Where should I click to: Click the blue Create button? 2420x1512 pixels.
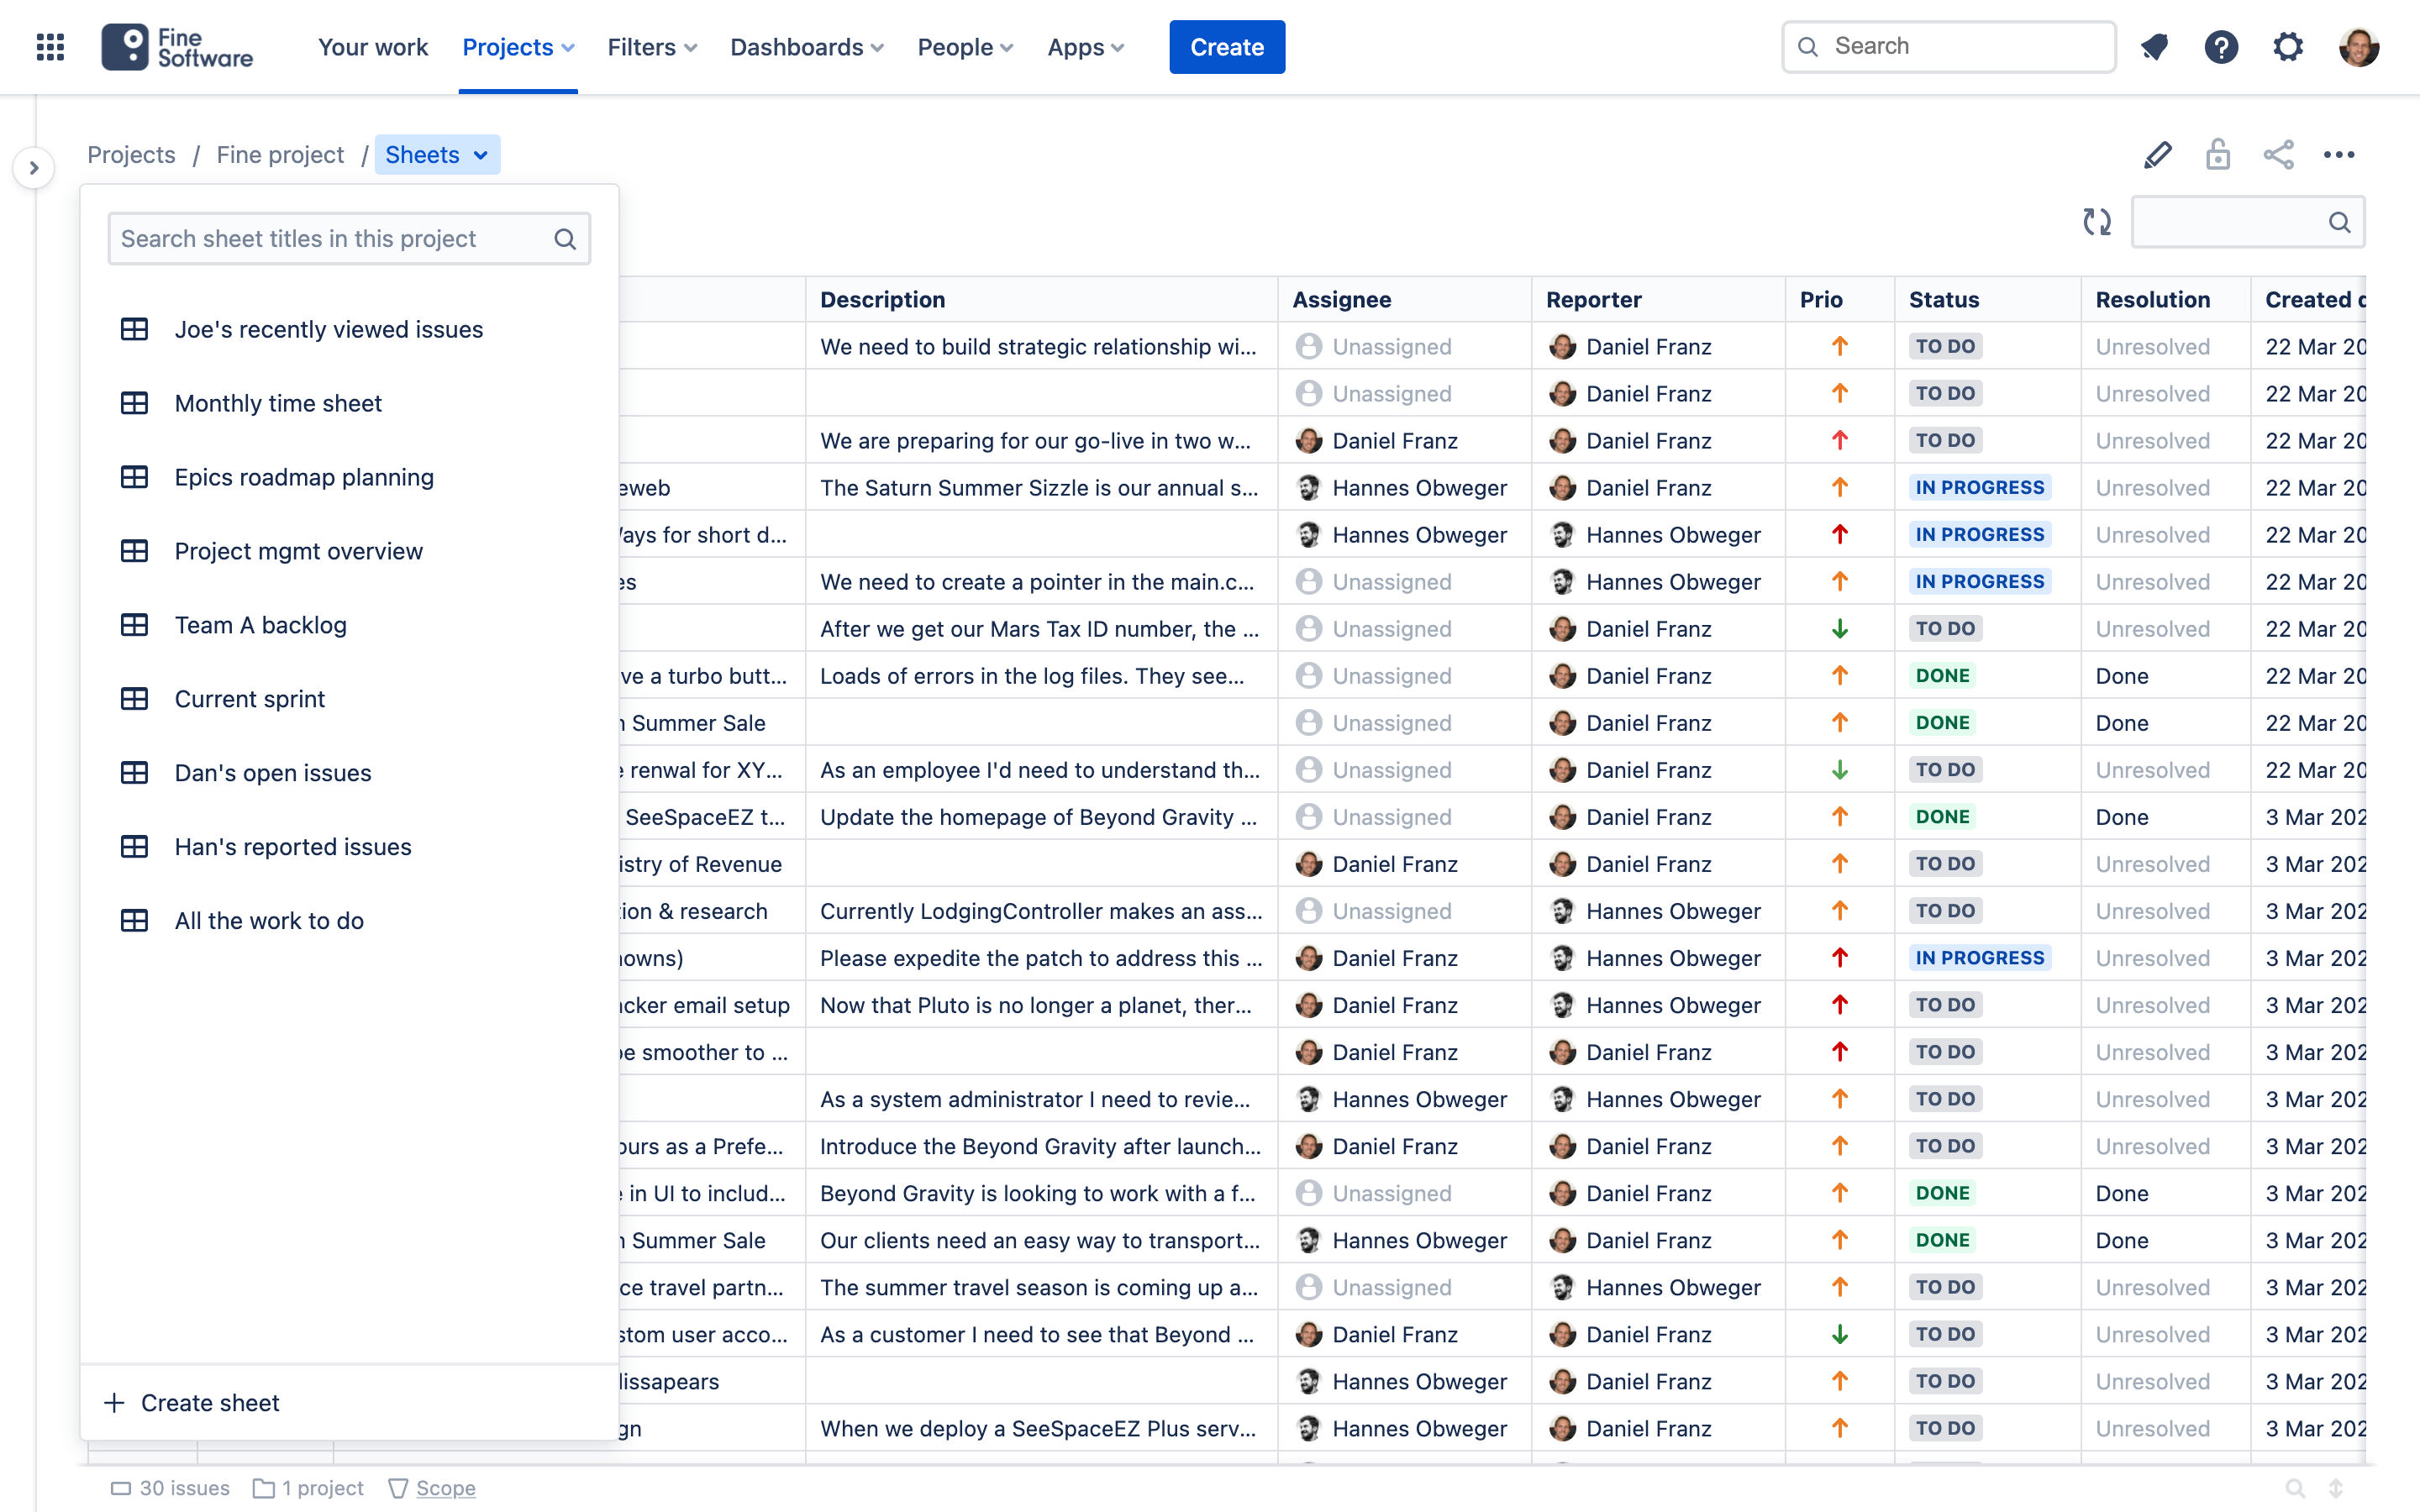1226,47
